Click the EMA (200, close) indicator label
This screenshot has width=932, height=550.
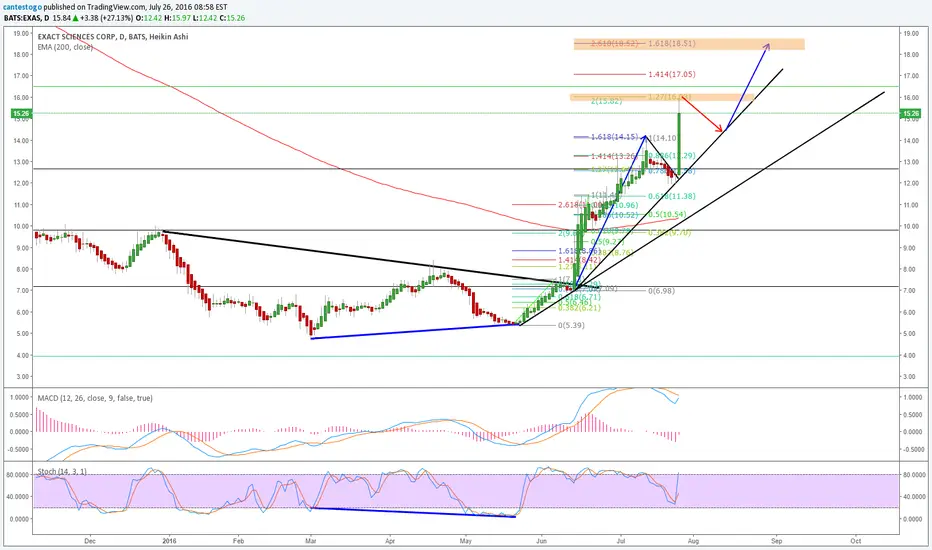[x=65, y=46]
